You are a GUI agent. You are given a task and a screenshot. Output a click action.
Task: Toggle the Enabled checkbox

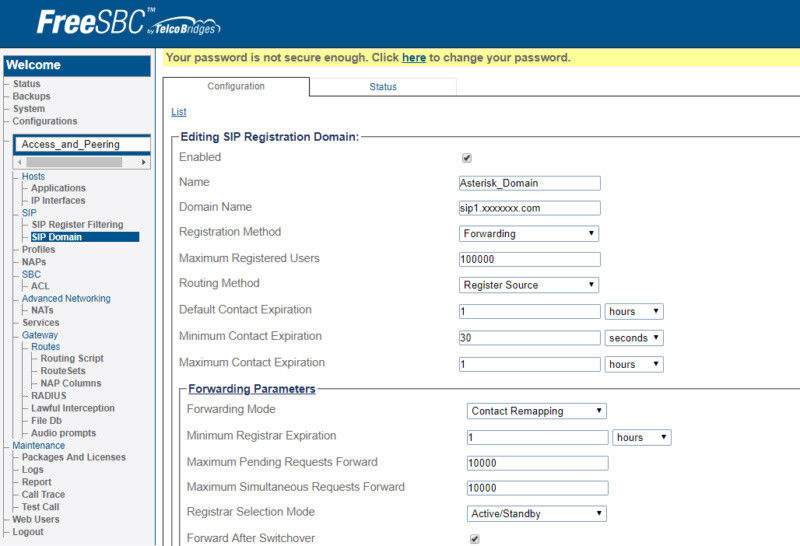466,158
